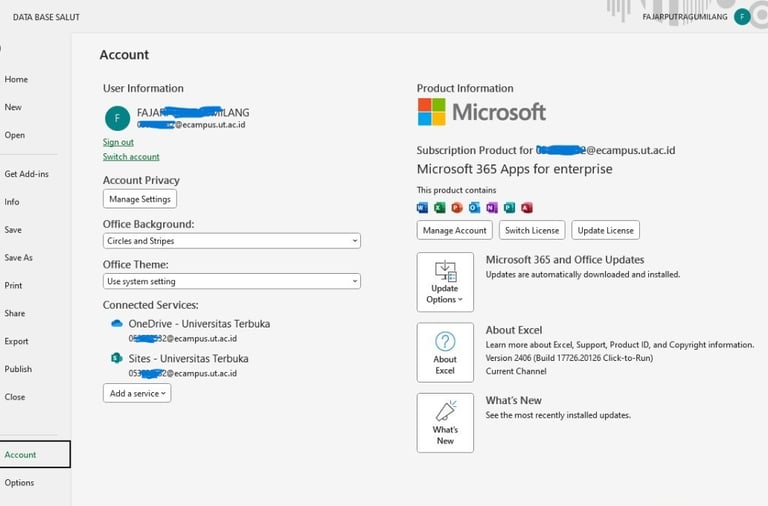Click the OneDrive cloud icon
This screenshot has height=506, width=768.
[117, 323]
